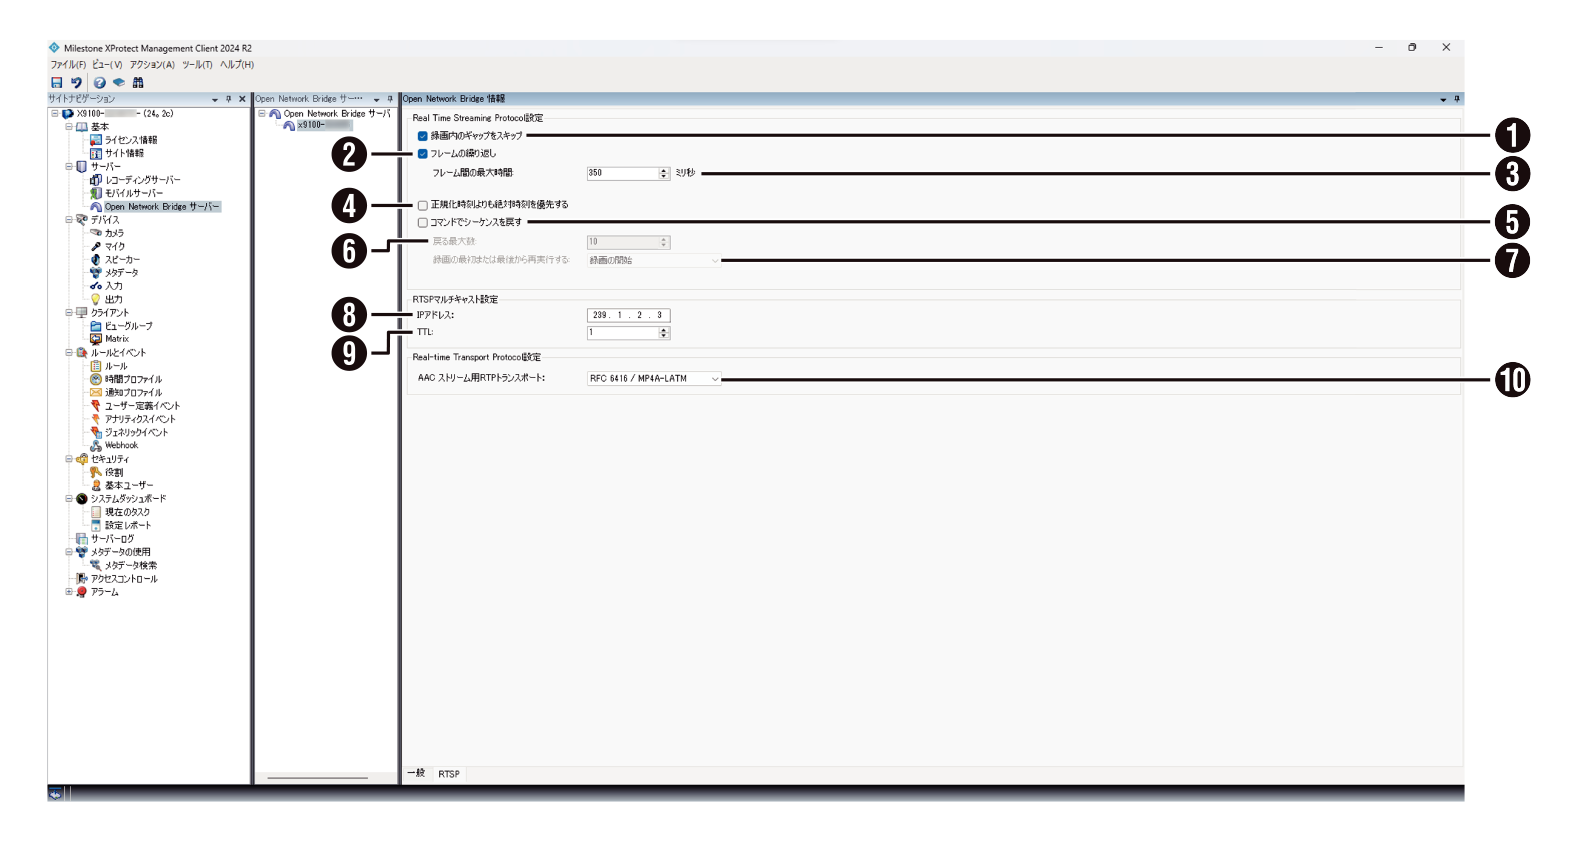
Task: Select the ライセンス情報 icon in the tree
Action: (x=96, y=140)
